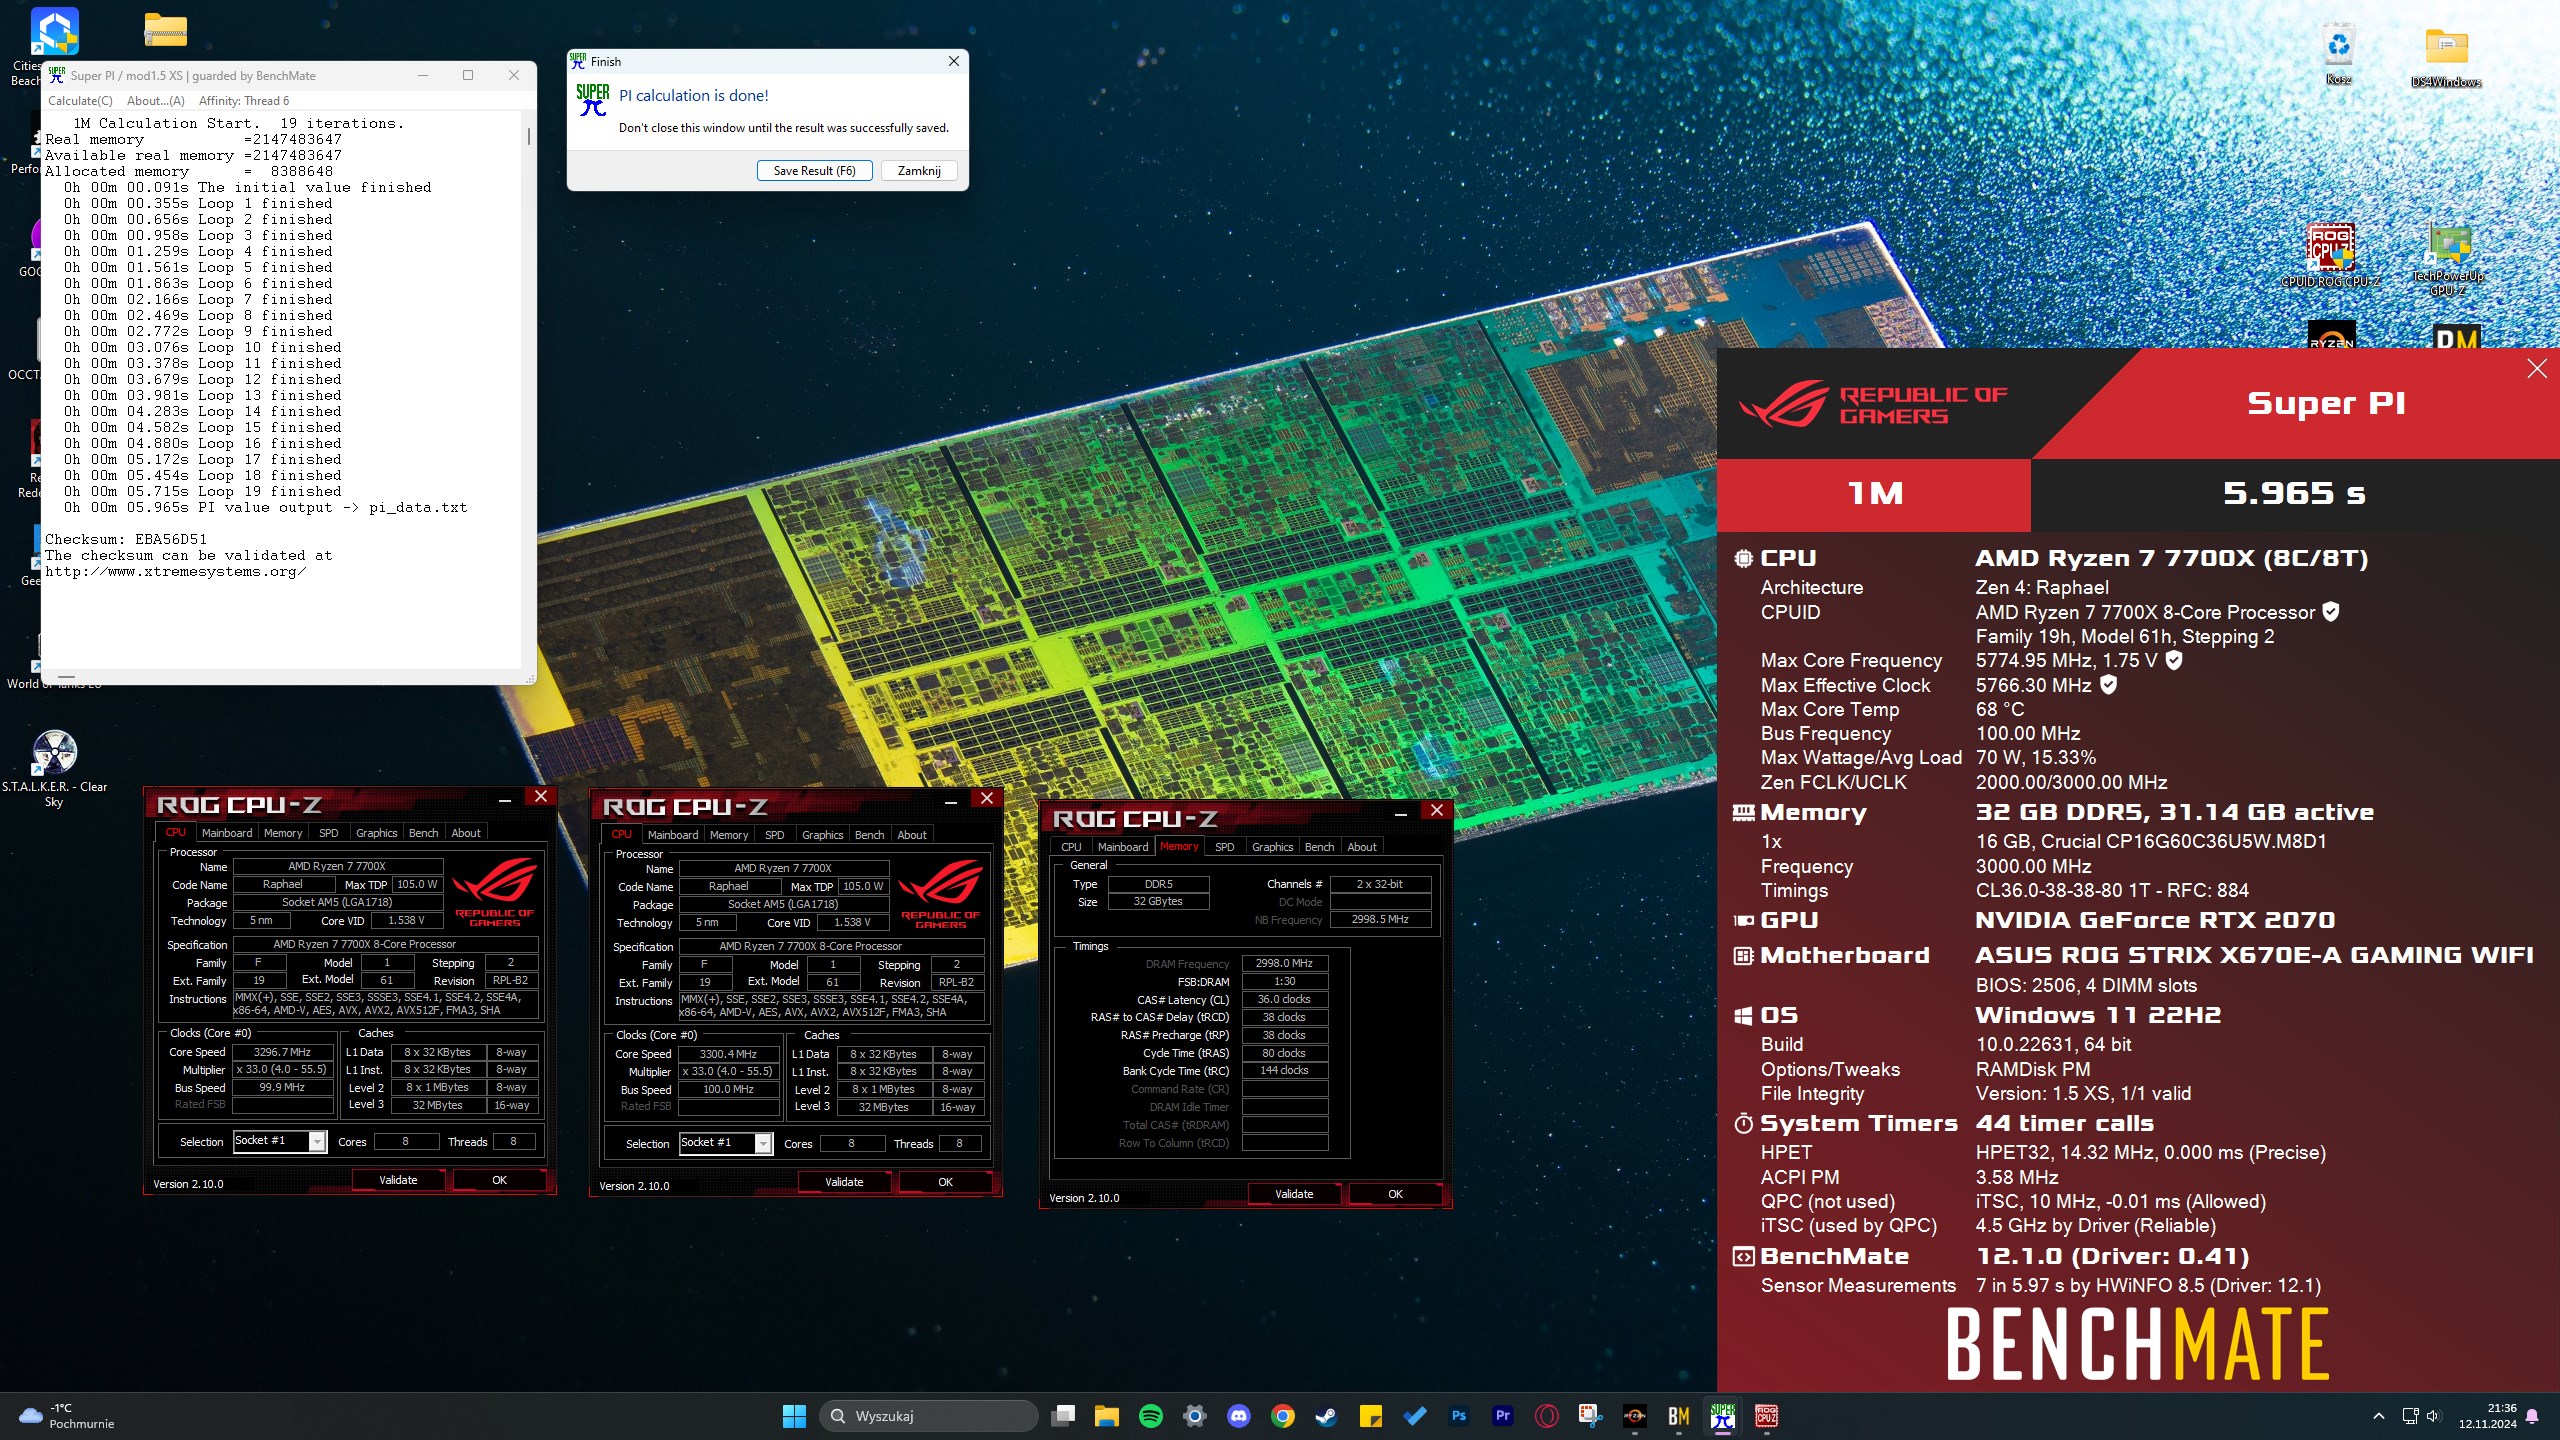
Task: Switch to the Mainboard tab in the left CPU-Z window
Action: 227,833
